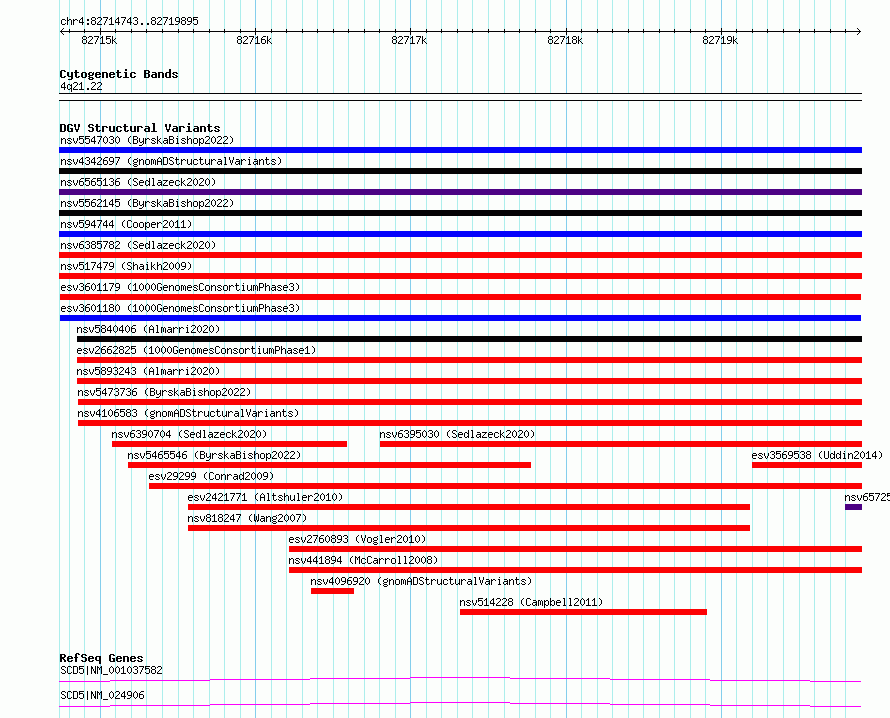Click the nsv6390704 (Sedlazeck2020) label
Screen dimensions: 890x718
[189, 434]
